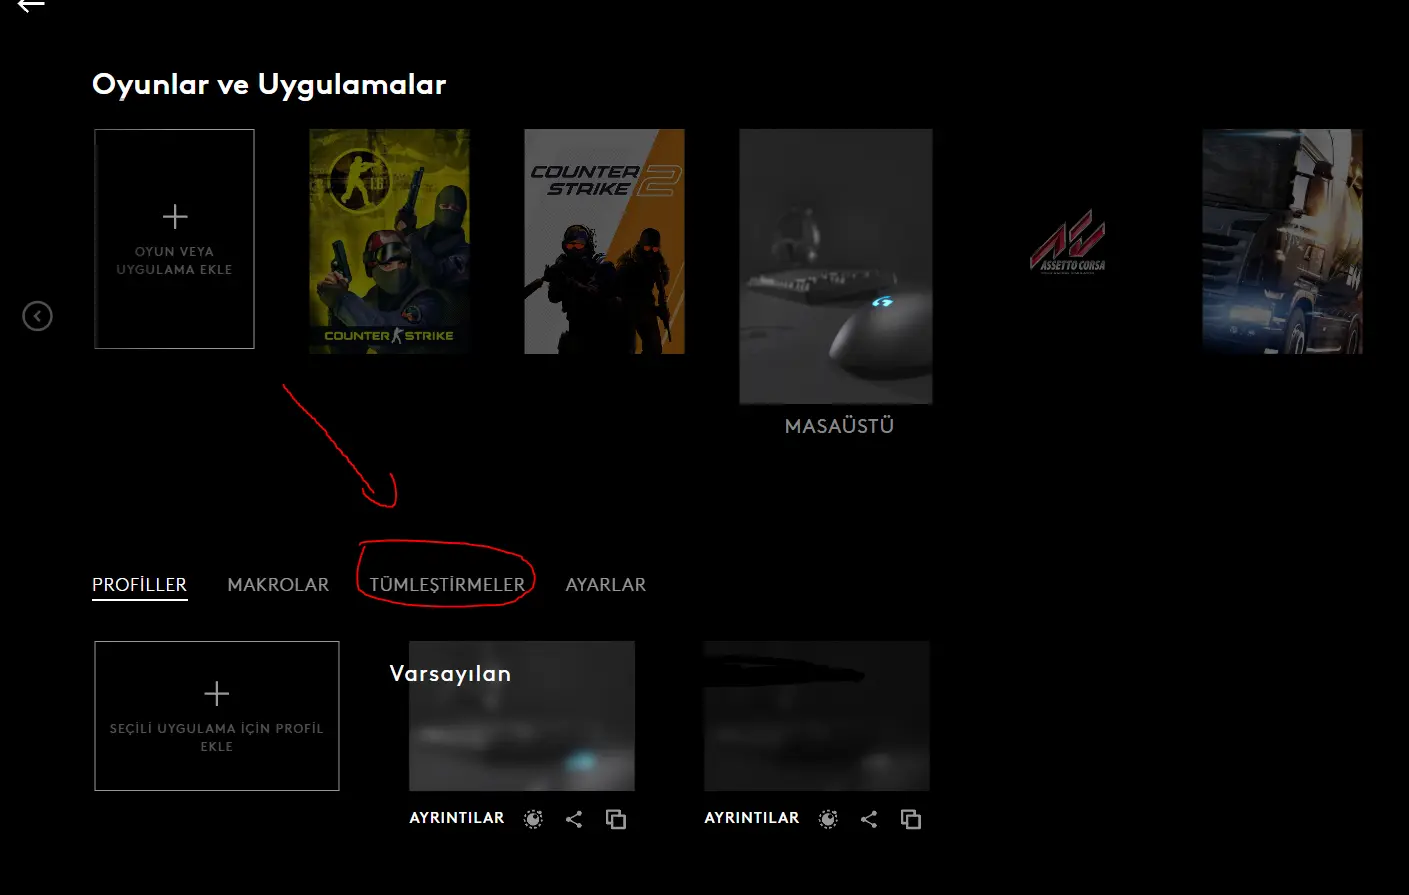Share the profile with the blacked-out name
1409x895 pixels.
pyautogui.click(x=869, y=819)
